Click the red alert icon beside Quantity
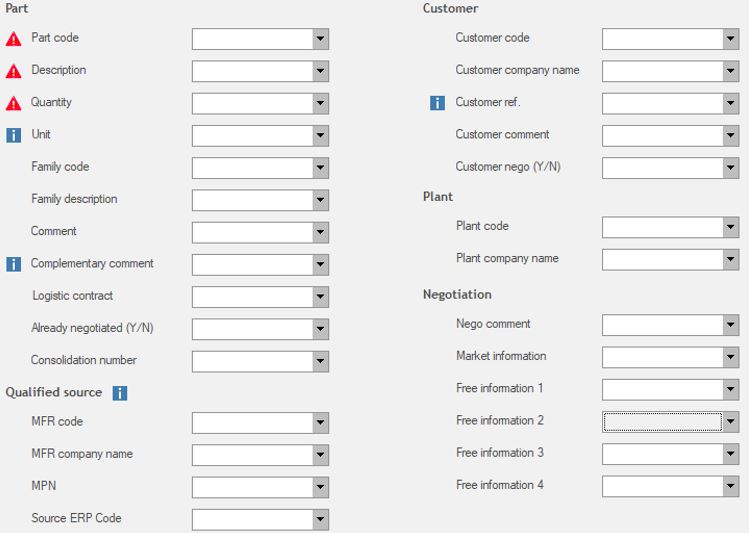Screen dimensions: 749x533 14,103
